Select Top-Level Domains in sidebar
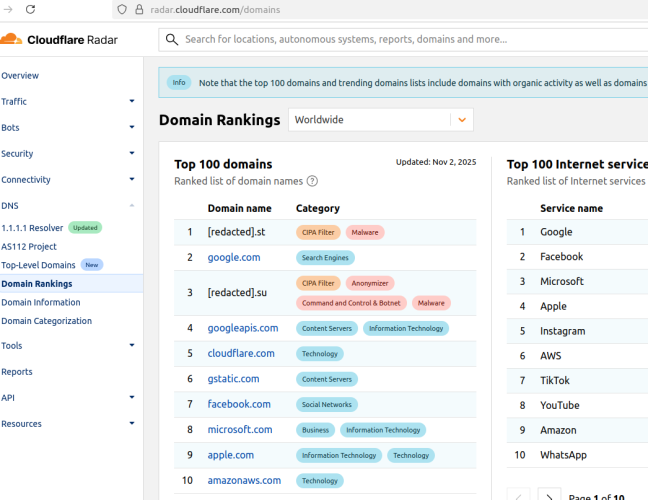 [38, 265]
